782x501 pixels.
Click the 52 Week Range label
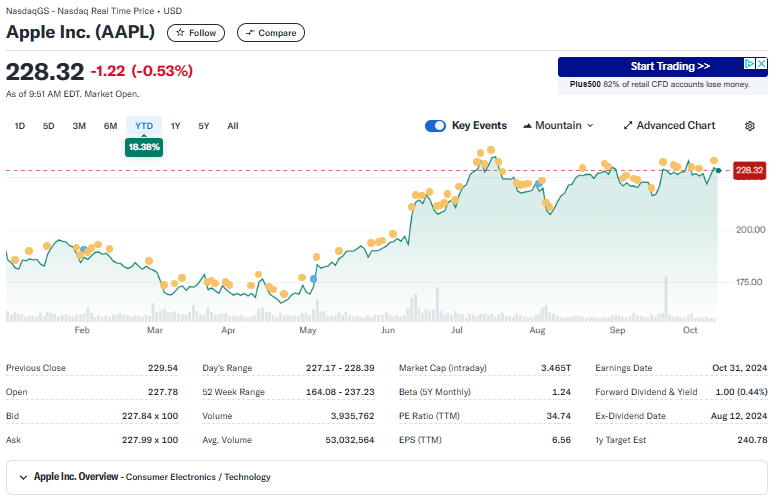(233, 392)
